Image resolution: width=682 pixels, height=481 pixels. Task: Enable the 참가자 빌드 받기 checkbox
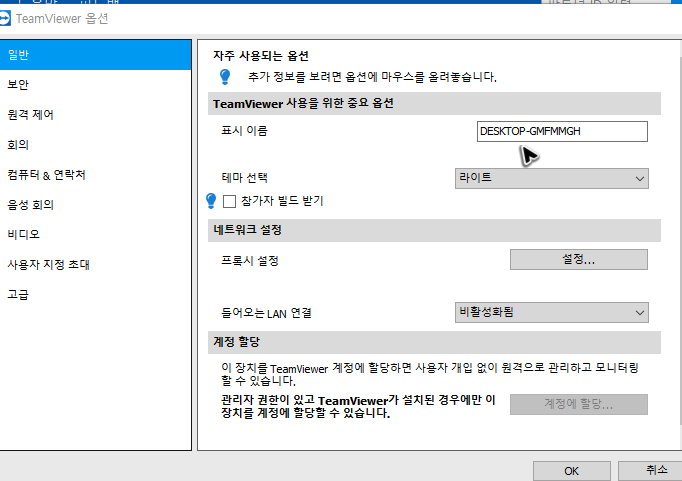(x=229, y=201)
